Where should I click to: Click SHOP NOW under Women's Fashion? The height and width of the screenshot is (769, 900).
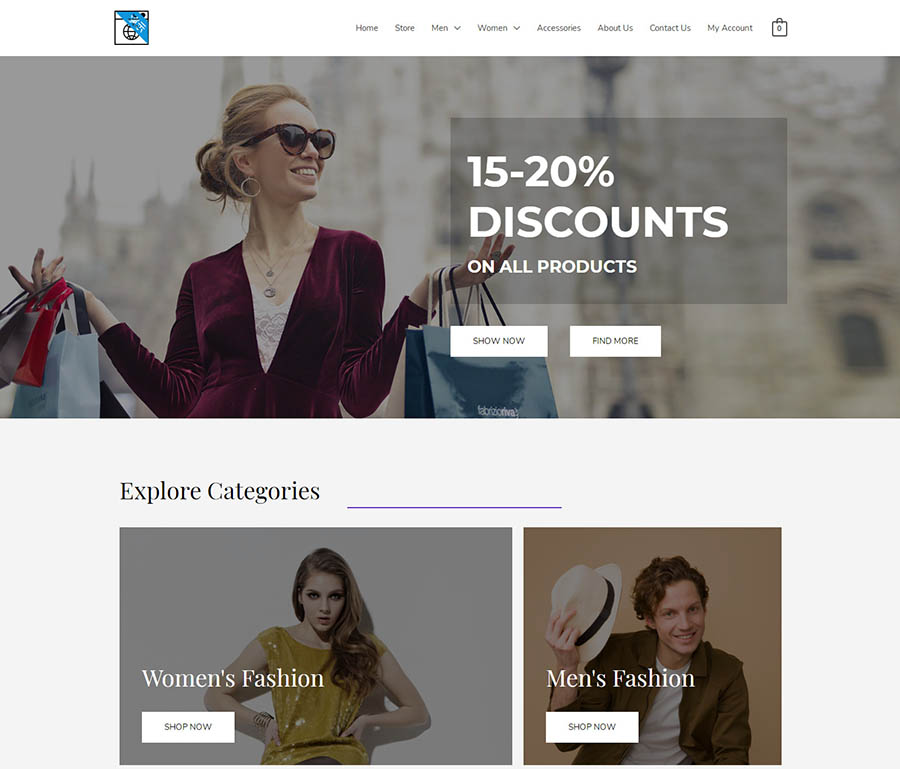tap(188, 727)
